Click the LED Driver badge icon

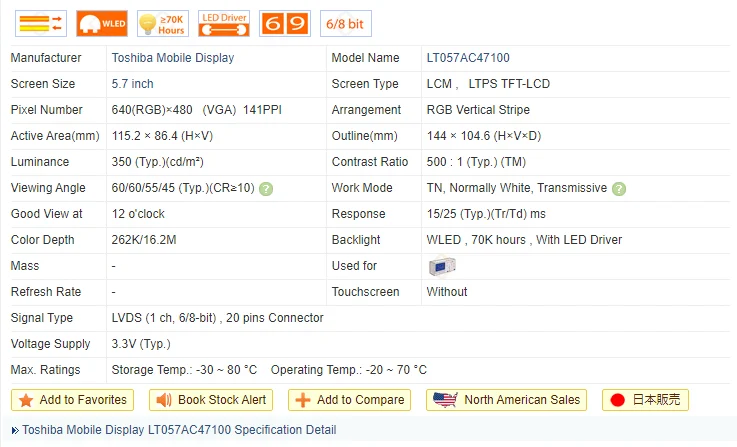pos(224,24)
